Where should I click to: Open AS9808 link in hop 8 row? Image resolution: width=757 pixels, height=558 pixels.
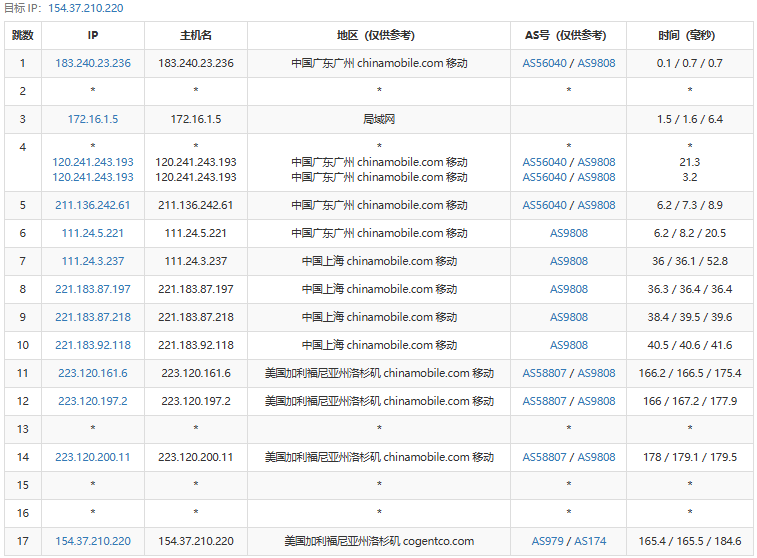[569, 289]
